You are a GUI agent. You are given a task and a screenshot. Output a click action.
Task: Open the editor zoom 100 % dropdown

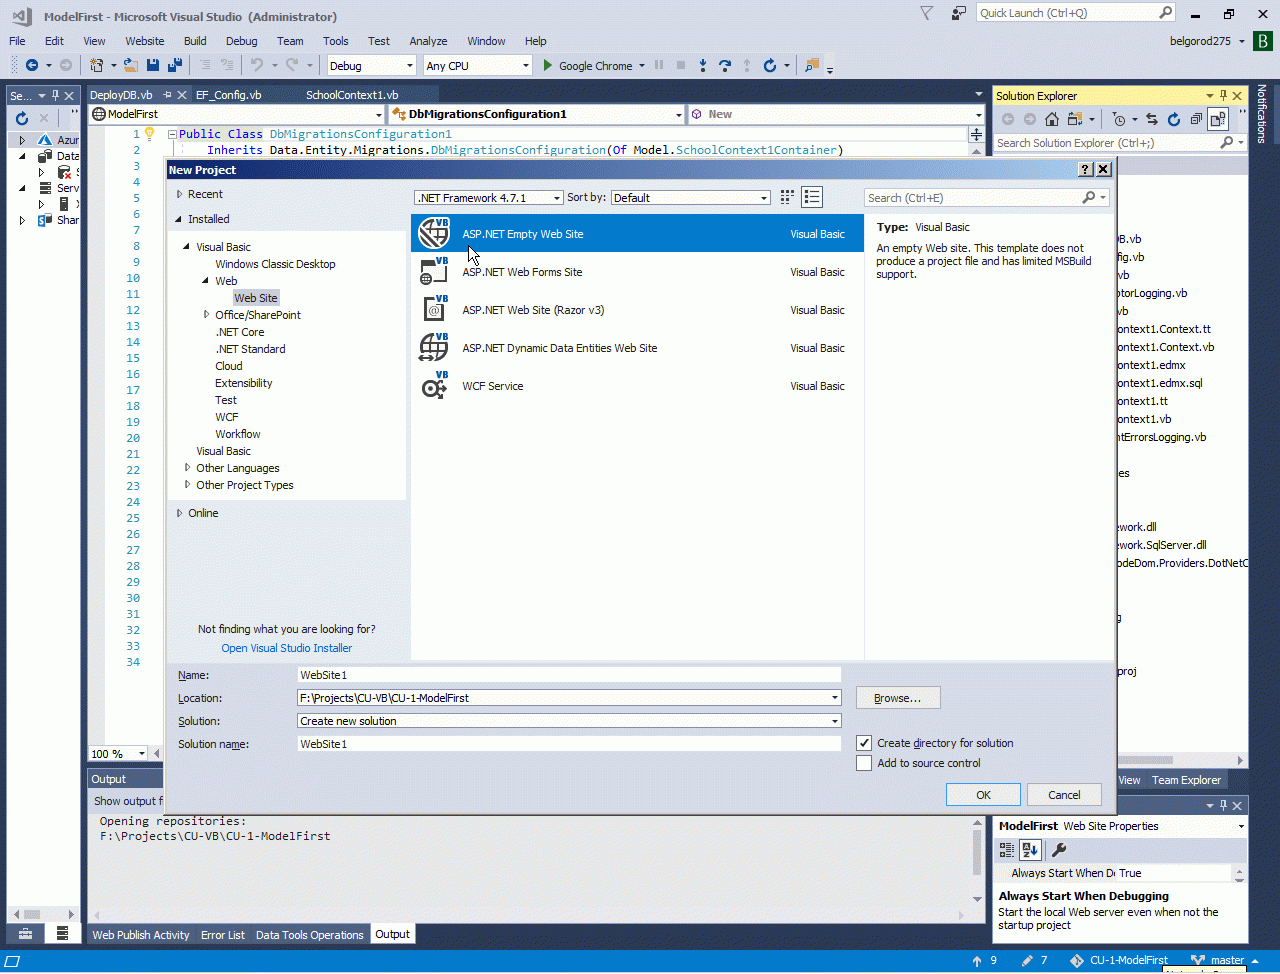pos(119,753)
